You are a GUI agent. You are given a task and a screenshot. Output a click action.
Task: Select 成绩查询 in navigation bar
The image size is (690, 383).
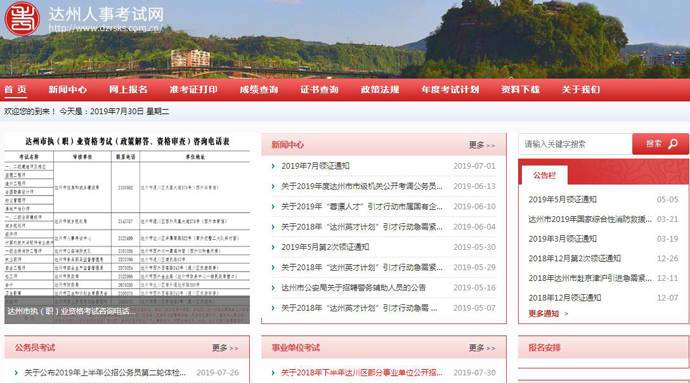pyautogui.click(x=259, y=90)
